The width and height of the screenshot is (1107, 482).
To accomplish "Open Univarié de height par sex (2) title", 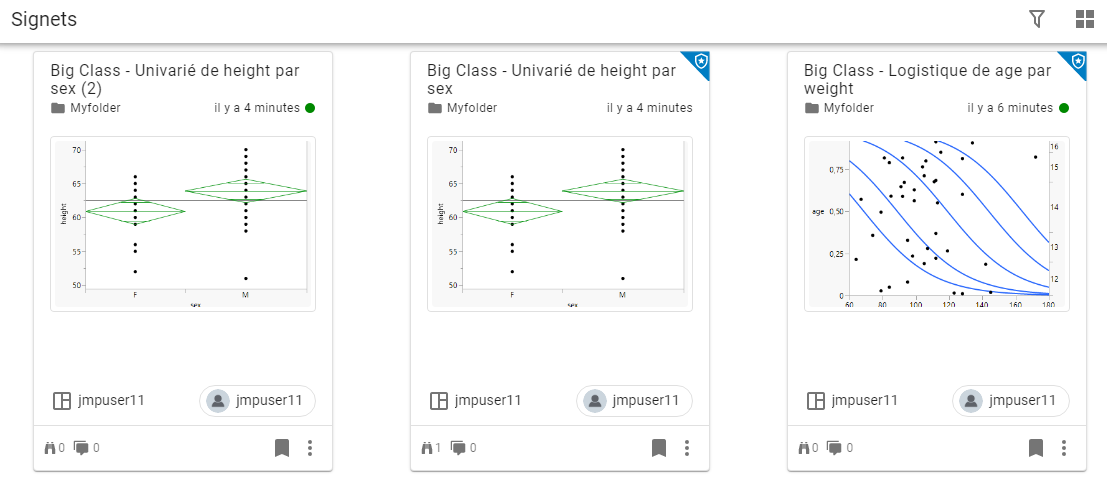I will (175, 79).
